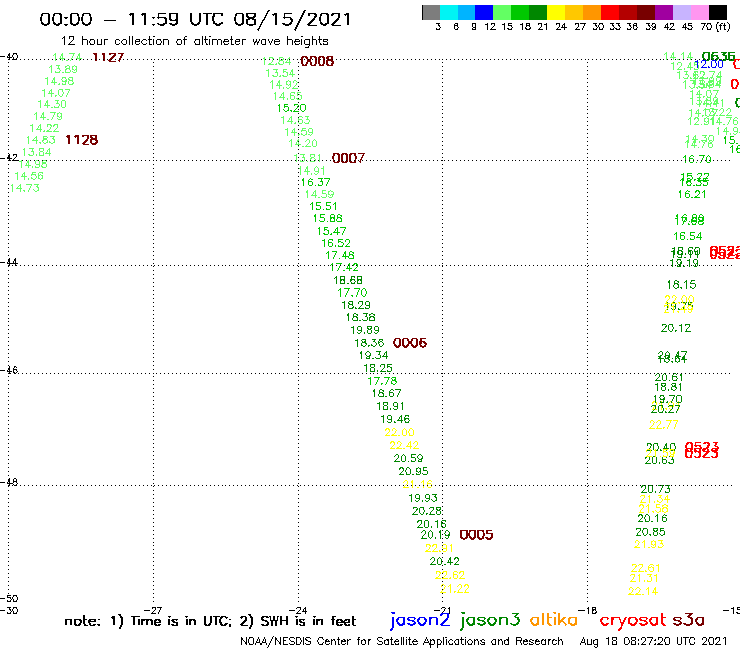The width and height of the screenshot is (740, 650).
Task: Click the yellow wave height value '21.22'
Action: tap(455, 589)
